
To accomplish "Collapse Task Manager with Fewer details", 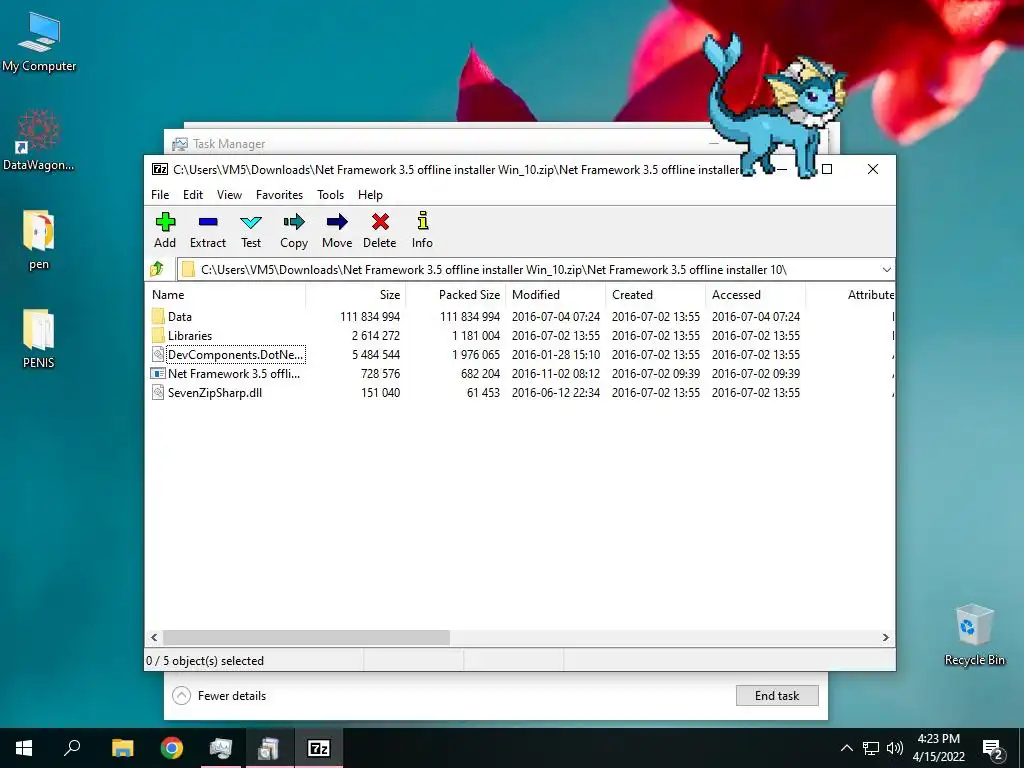I will (219, 696).
